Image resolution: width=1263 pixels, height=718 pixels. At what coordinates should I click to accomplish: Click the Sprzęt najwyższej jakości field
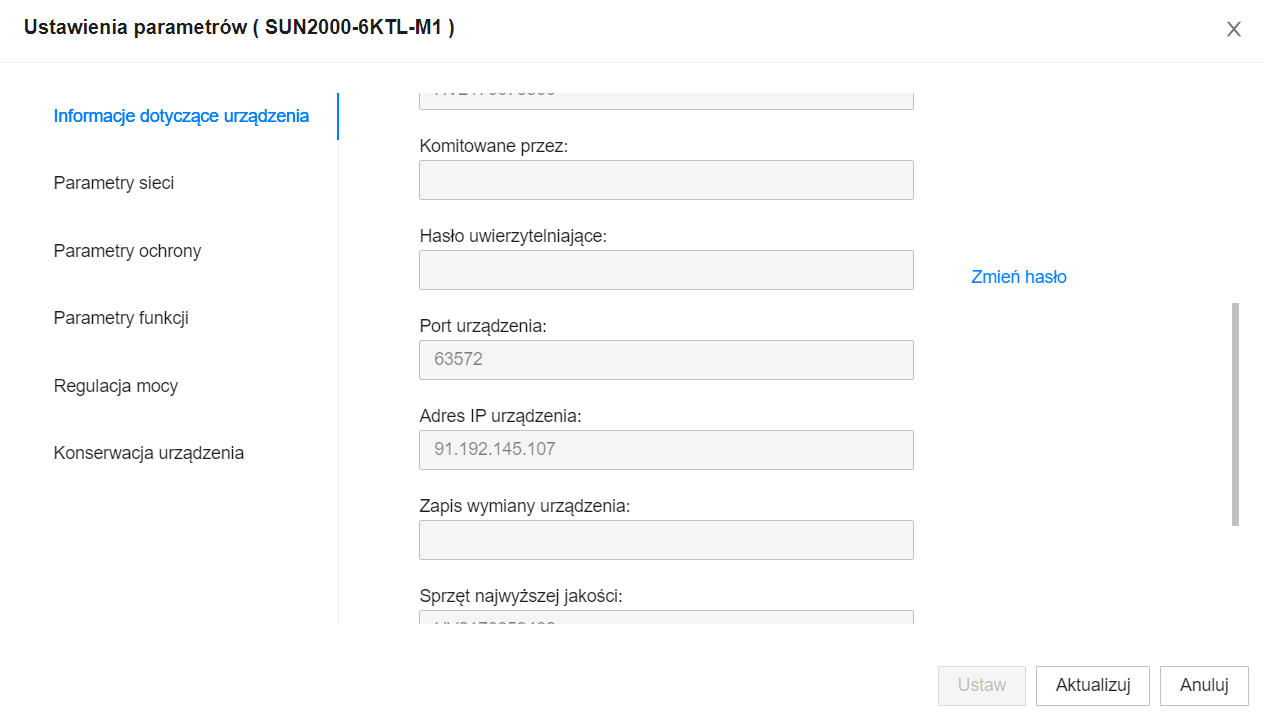point(666,617)
